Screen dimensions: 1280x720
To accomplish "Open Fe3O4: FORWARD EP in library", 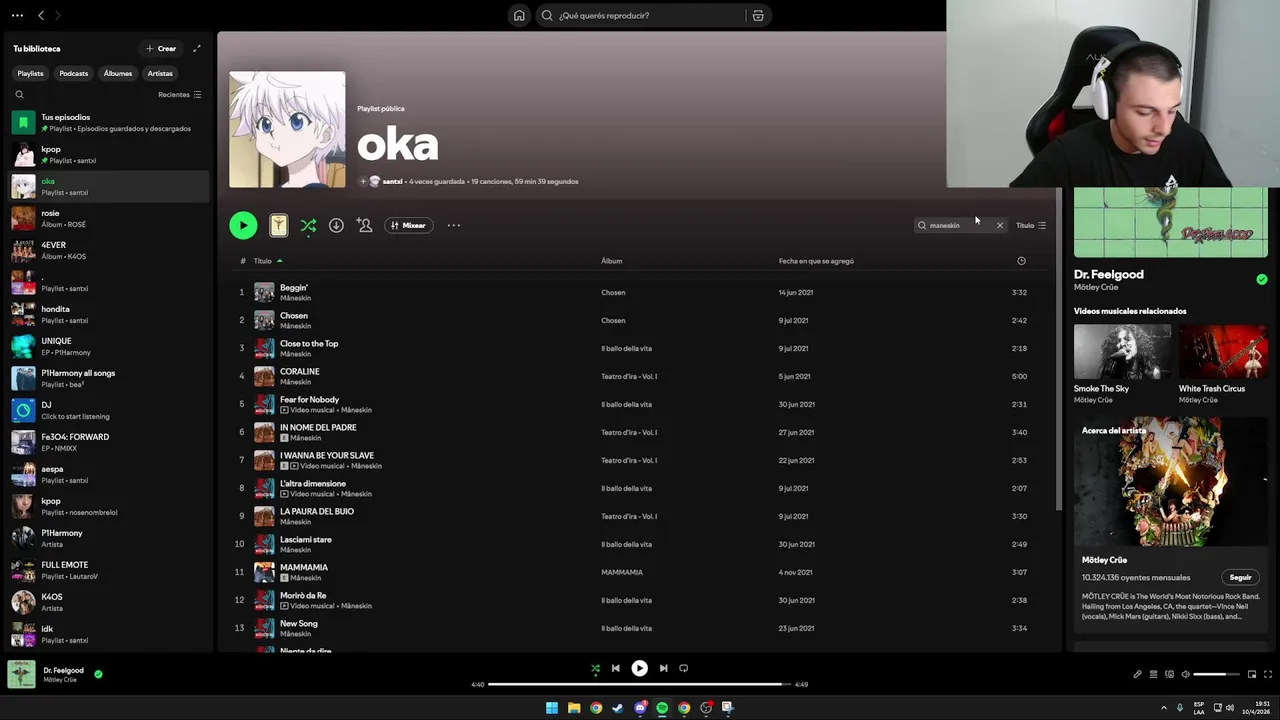I will 109,442.
